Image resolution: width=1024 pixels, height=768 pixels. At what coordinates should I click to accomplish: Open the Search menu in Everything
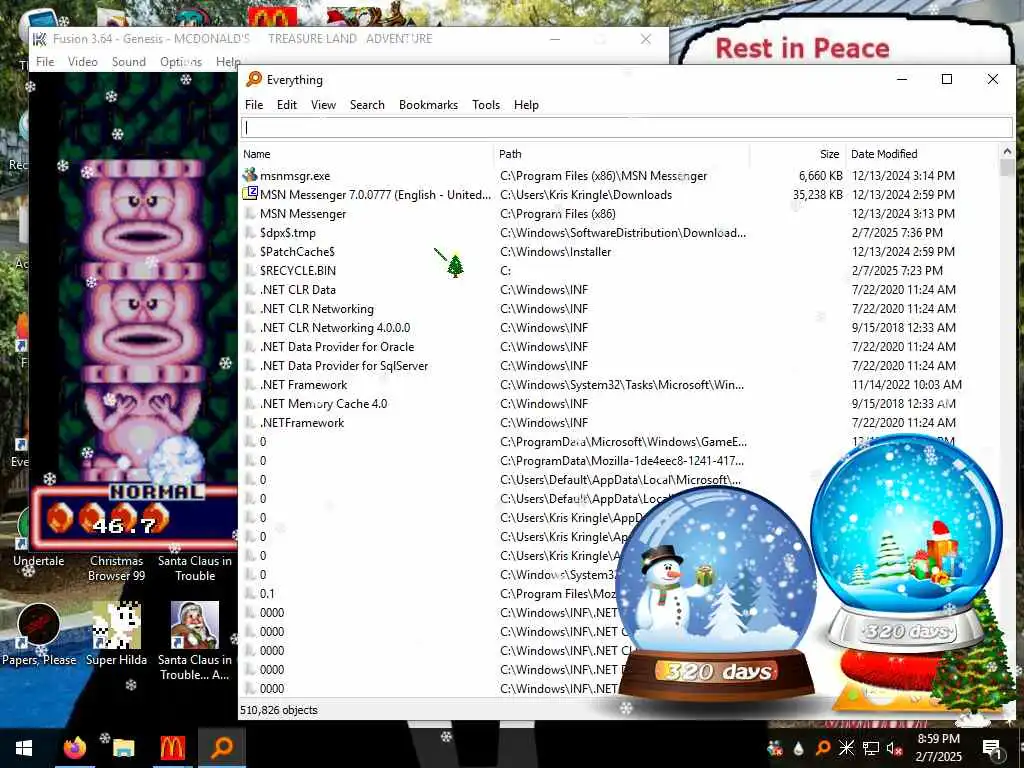[x=367, y=105]
